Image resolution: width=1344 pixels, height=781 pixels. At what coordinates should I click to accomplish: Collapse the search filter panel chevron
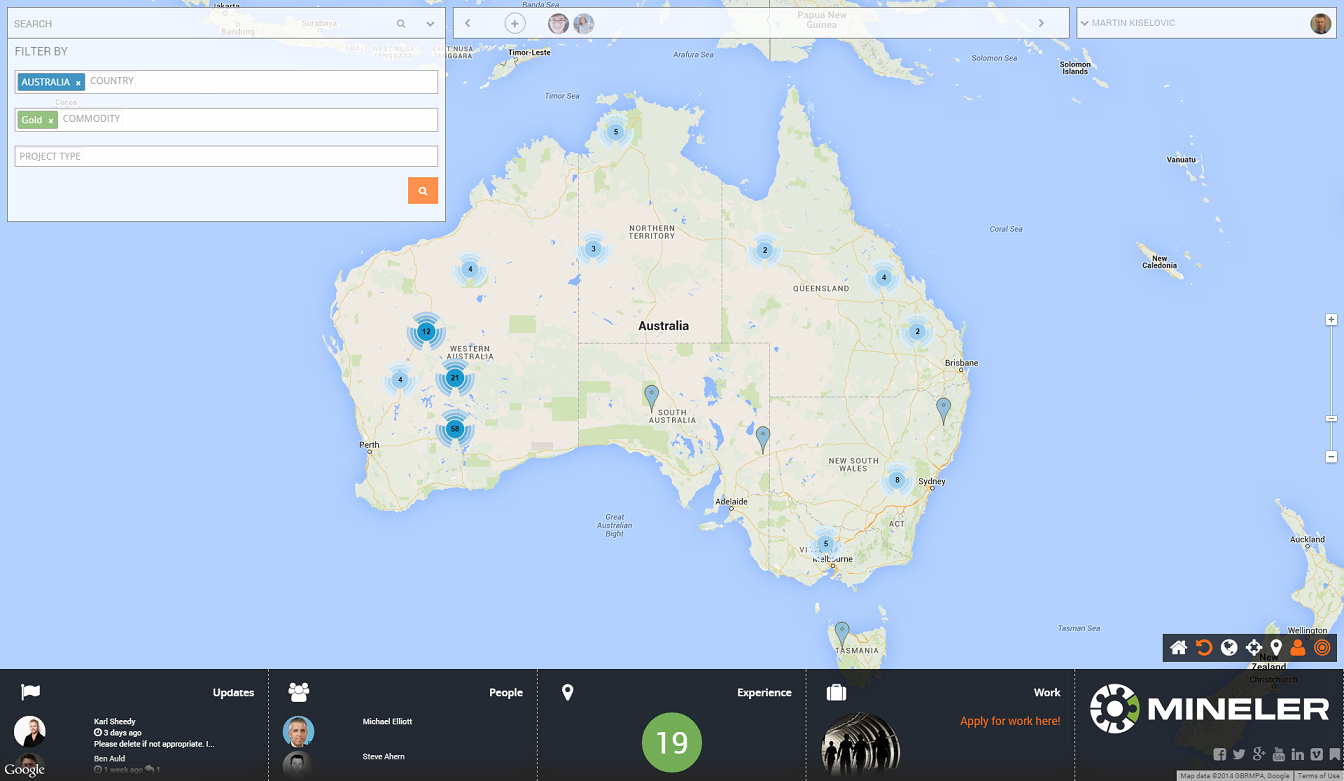430,23
